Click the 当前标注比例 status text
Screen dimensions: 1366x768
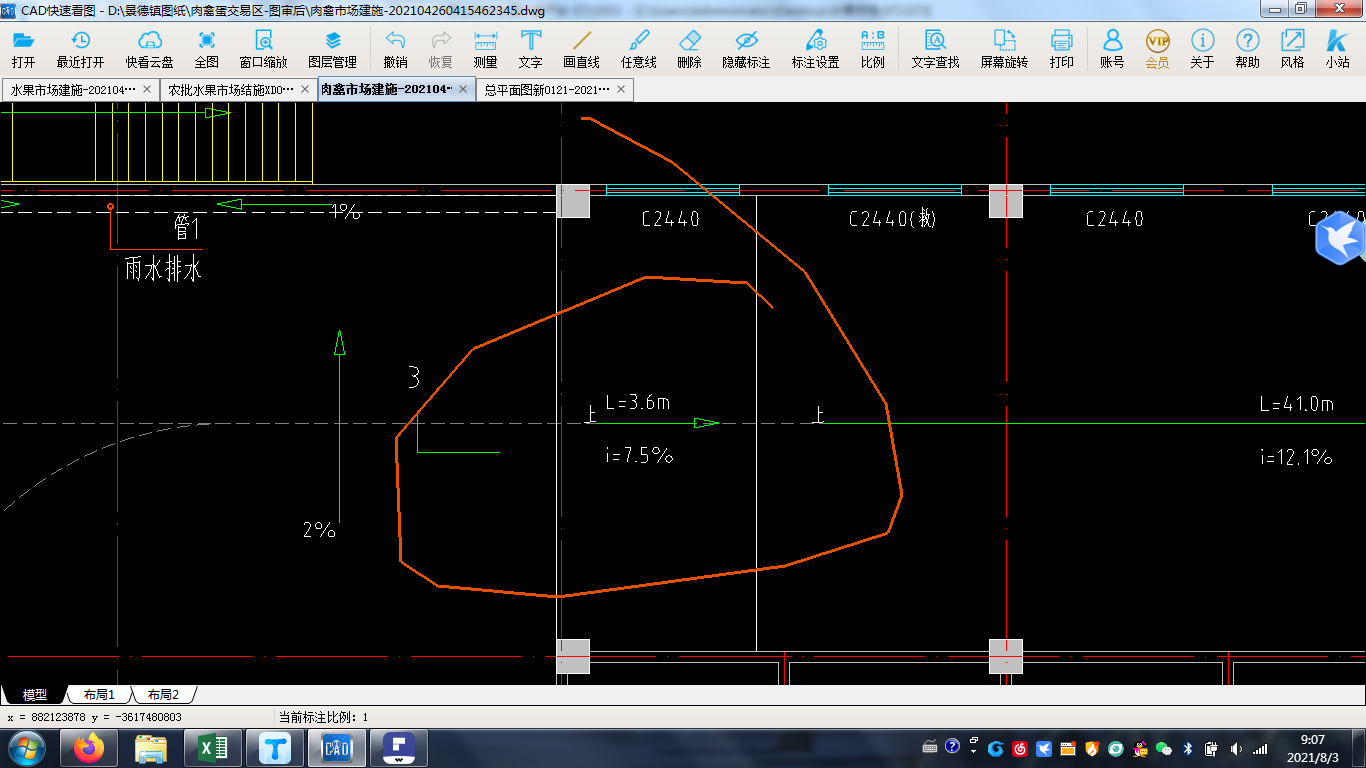tap(323, 717)
